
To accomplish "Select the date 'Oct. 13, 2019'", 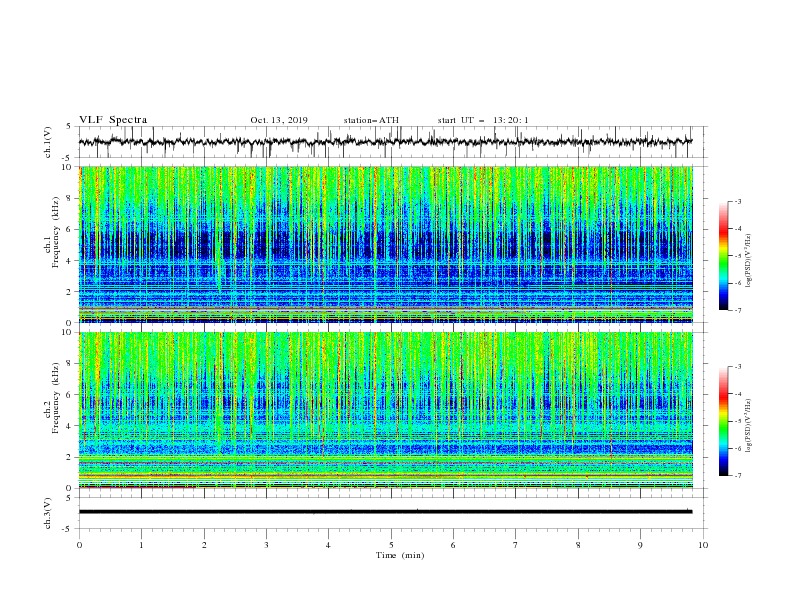I will 279,120.
